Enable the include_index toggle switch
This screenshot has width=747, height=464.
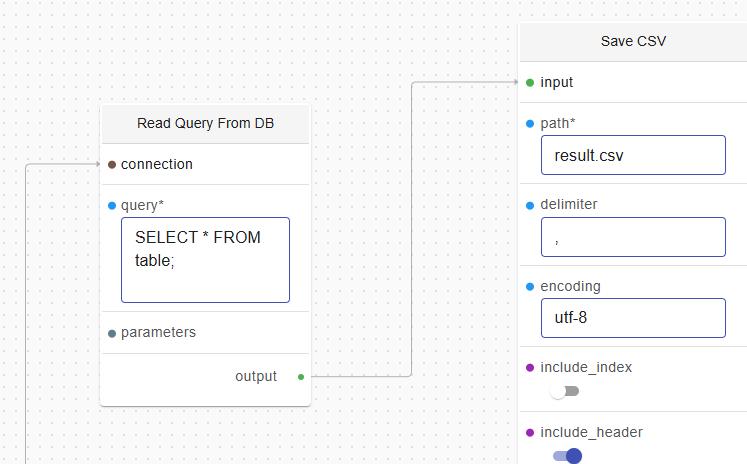(x=565, y=391)
